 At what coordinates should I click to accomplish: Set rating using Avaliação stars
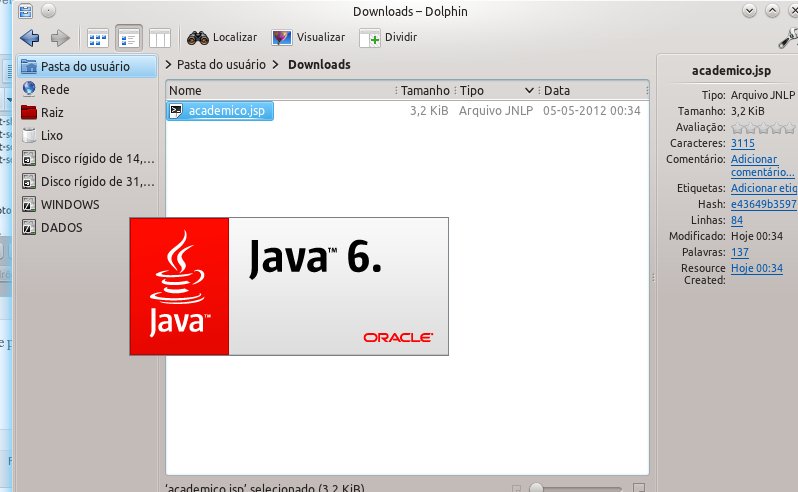point(763,128)
